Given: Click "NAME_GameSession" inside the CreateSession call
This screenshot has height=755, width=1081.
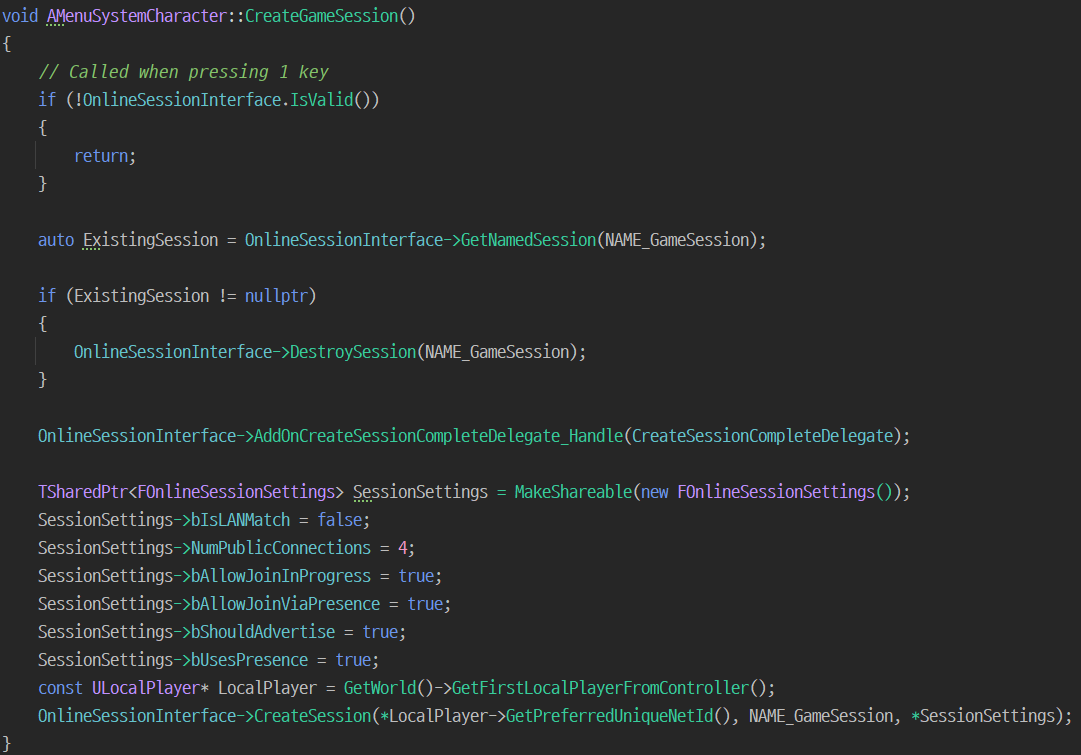Looking at the screenshot, I should [821, 716].
